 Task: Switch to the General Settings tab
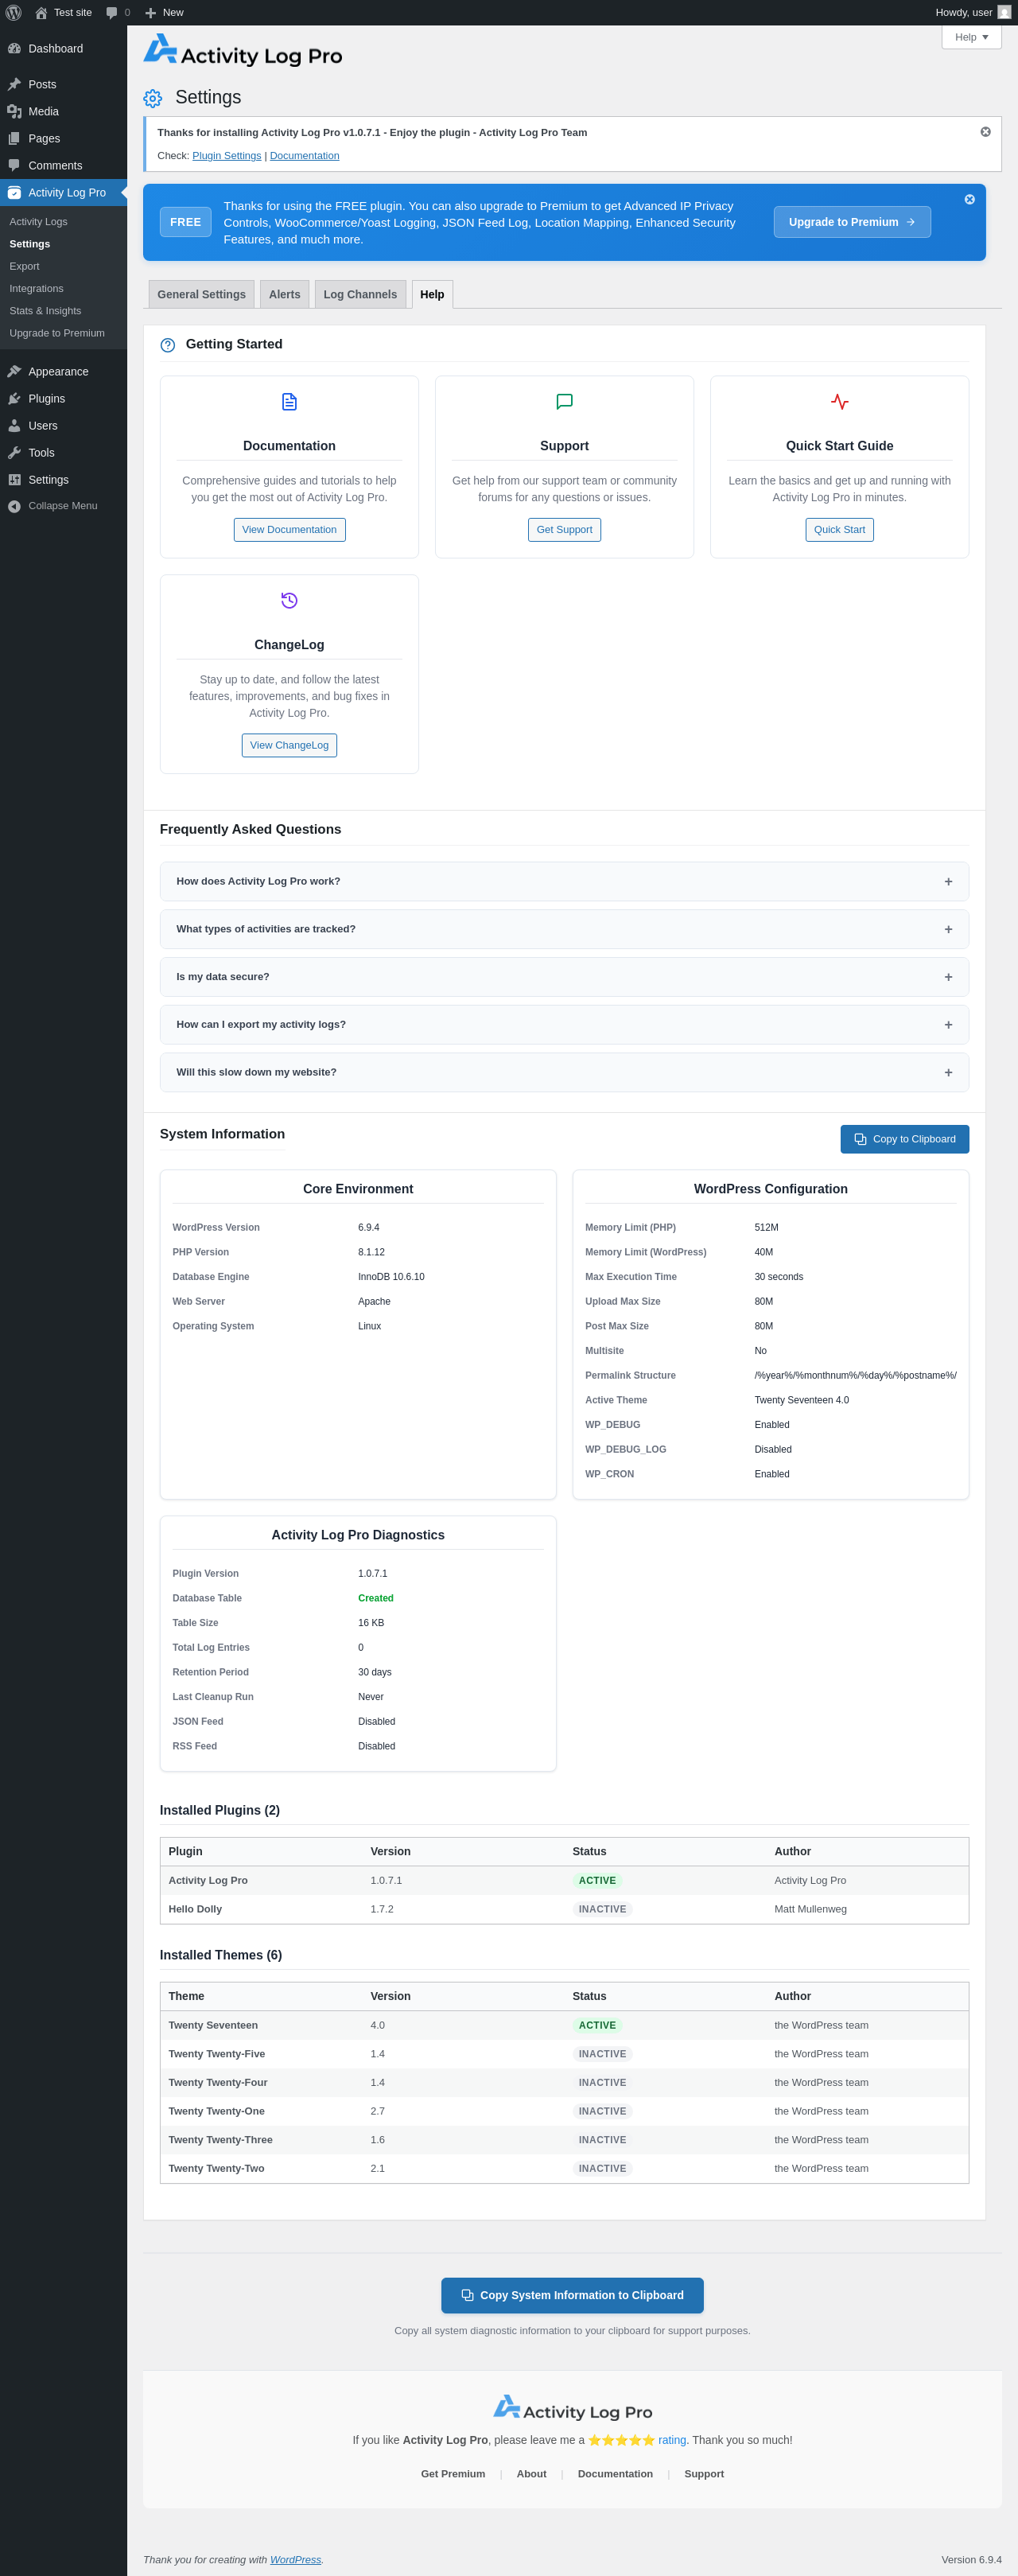(x=201, y=294)
